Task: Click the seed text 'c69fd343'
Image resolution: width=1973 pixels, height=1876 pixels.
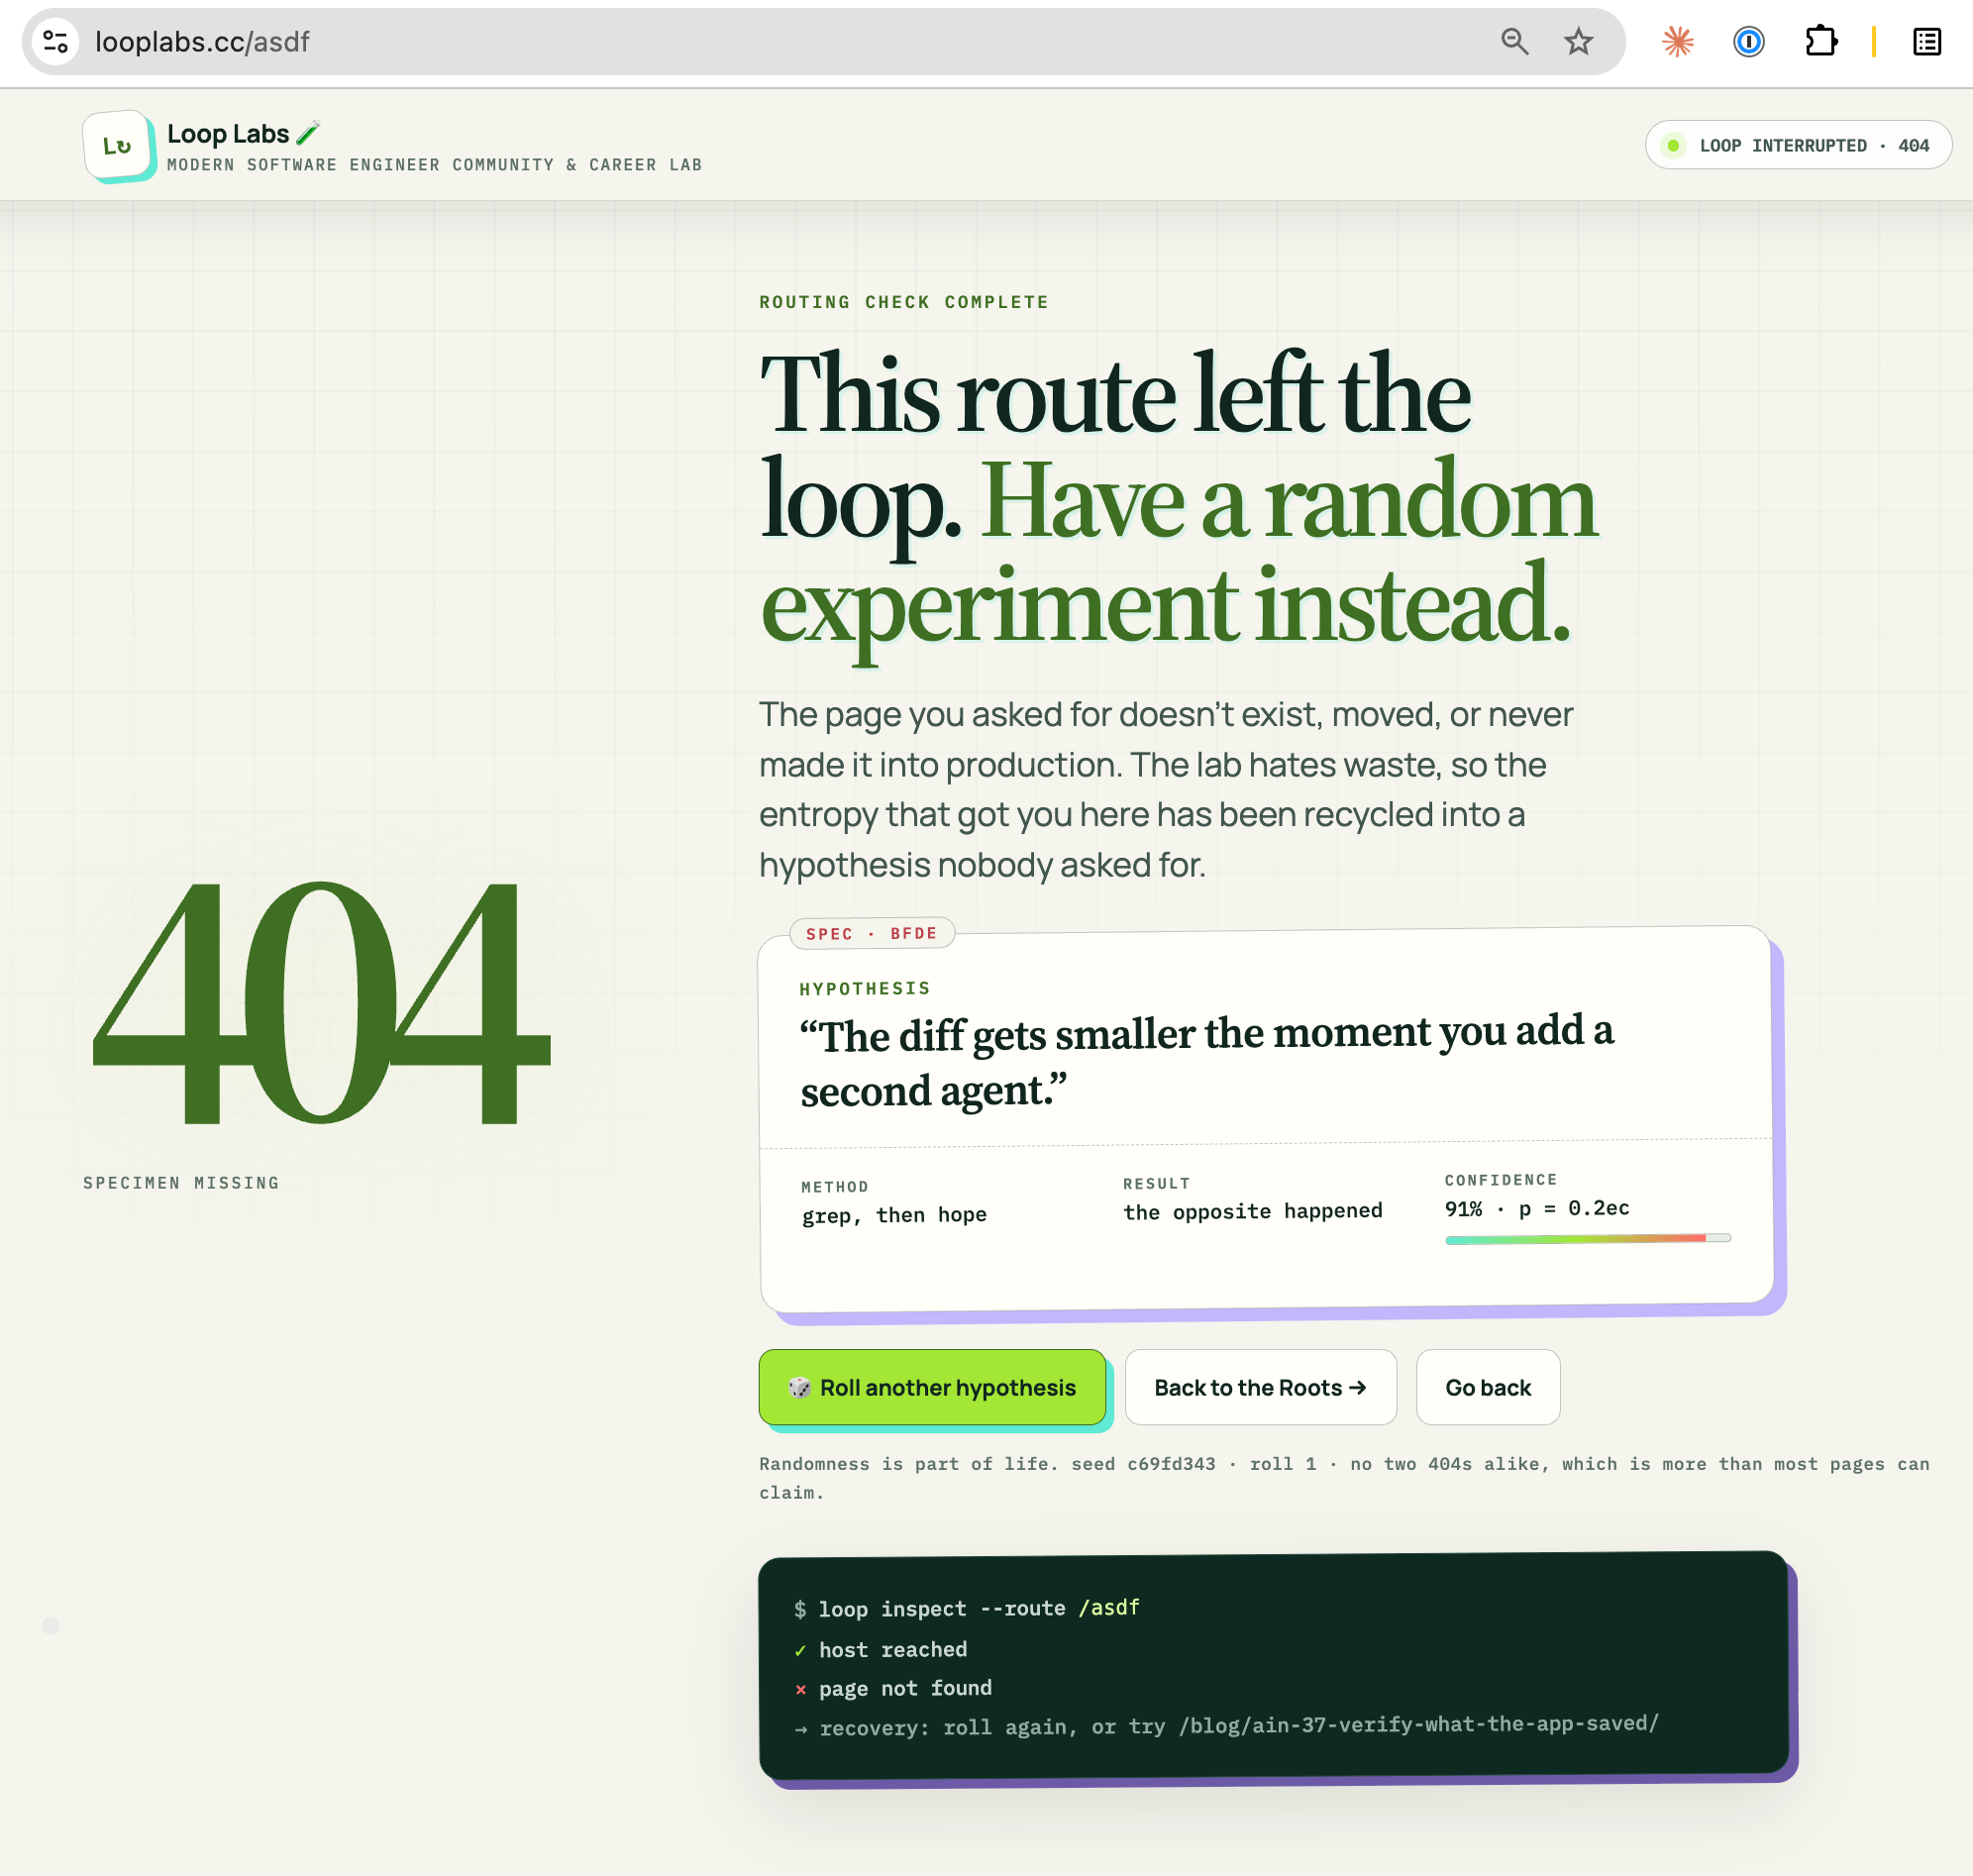Action: [x=1171, y=1464]
